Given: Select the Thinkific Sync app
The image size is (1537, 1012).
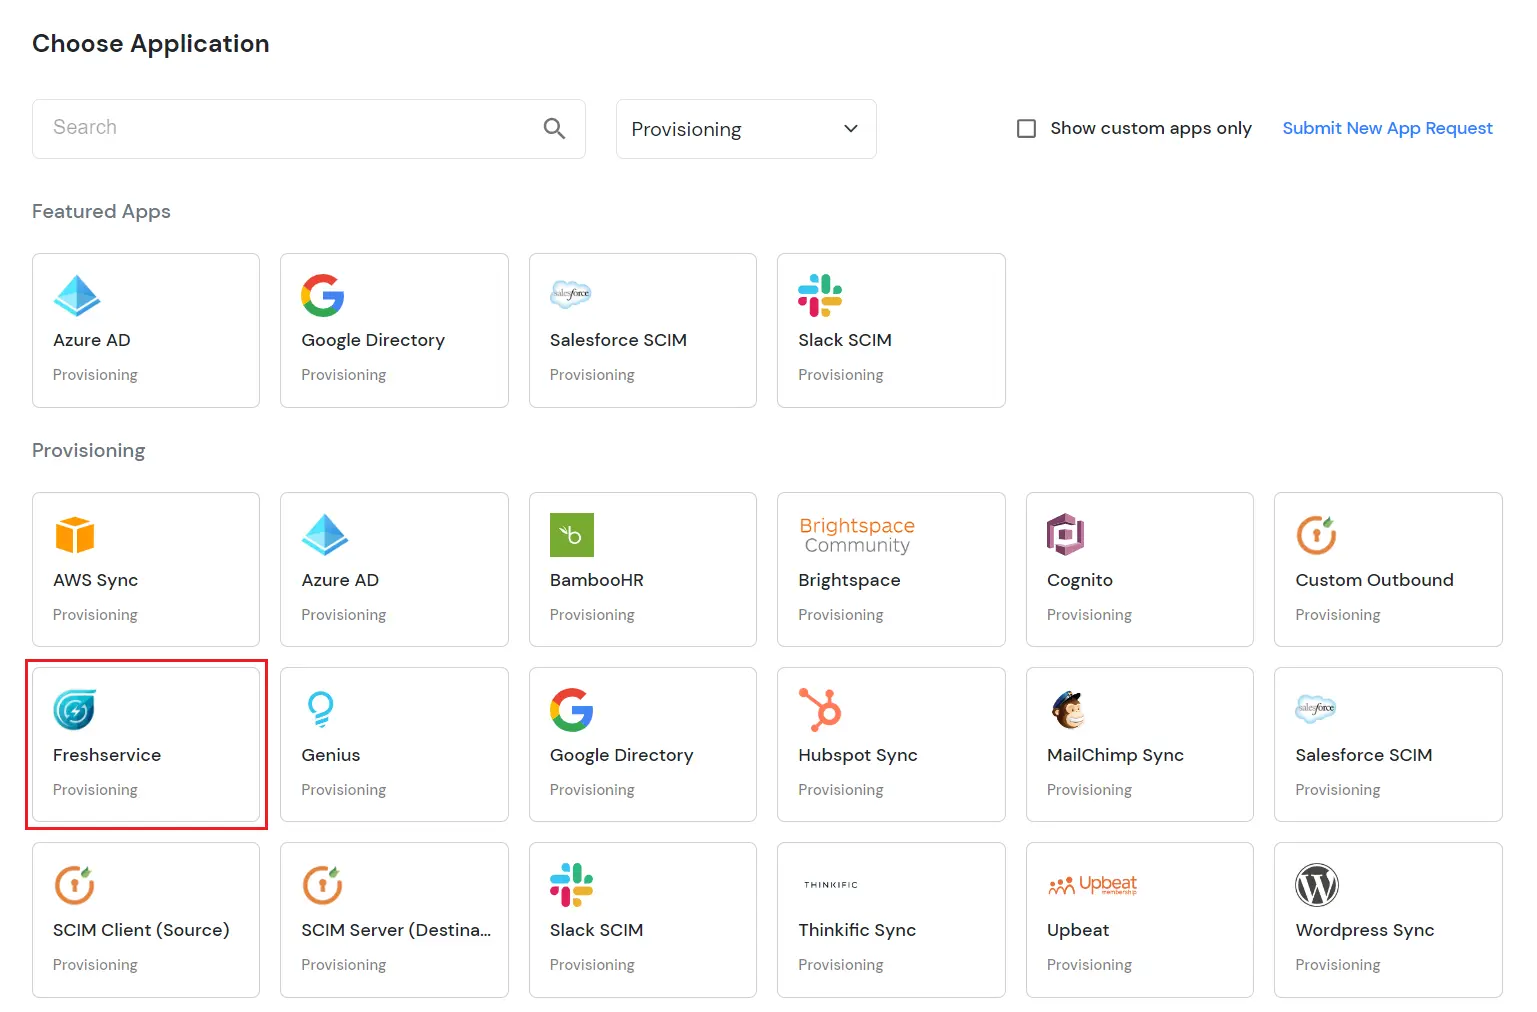Looking at the screenshot, I should point(890,920).
